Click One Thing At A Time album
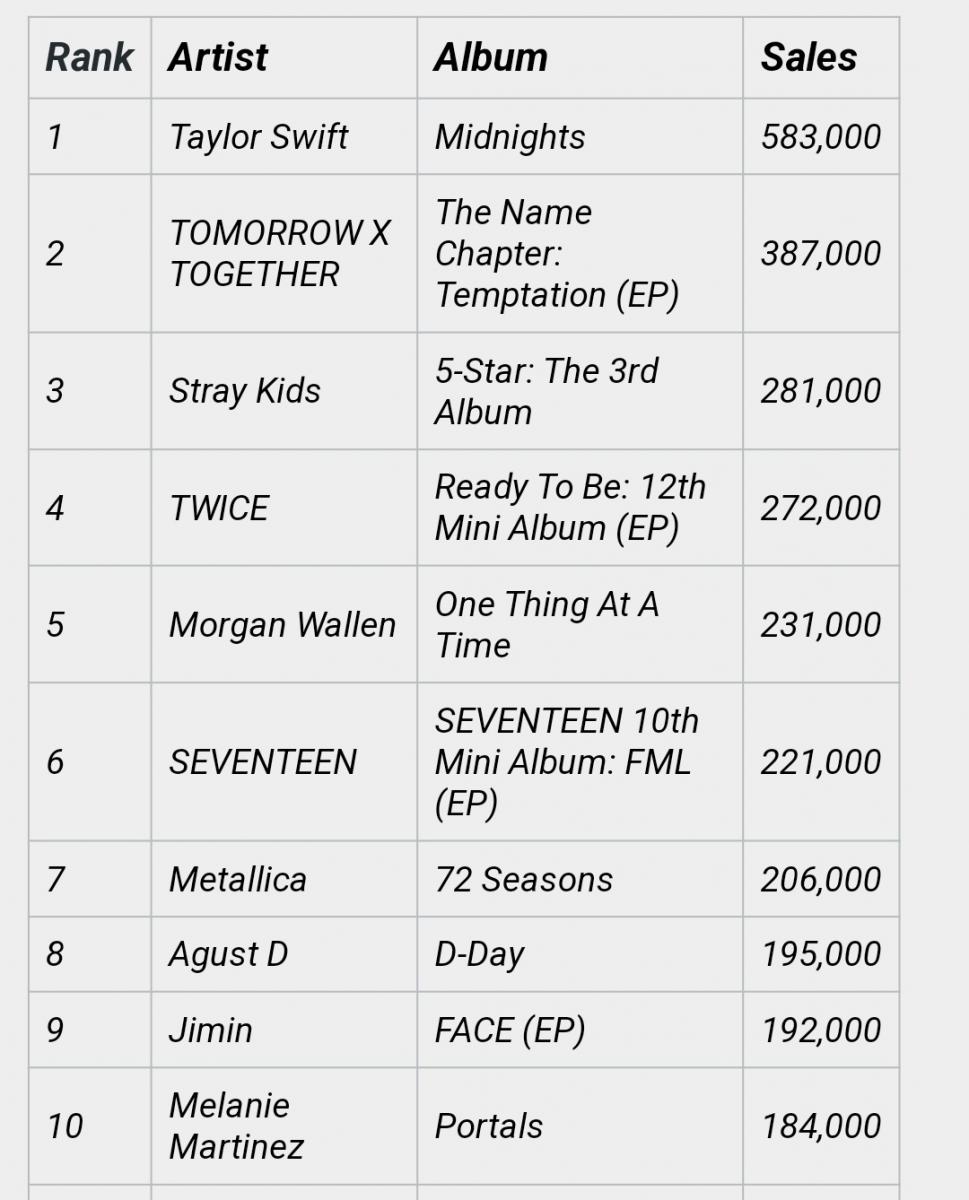Image resolution: width=969 pixels, height=1200 pixels. pos(580,625)
